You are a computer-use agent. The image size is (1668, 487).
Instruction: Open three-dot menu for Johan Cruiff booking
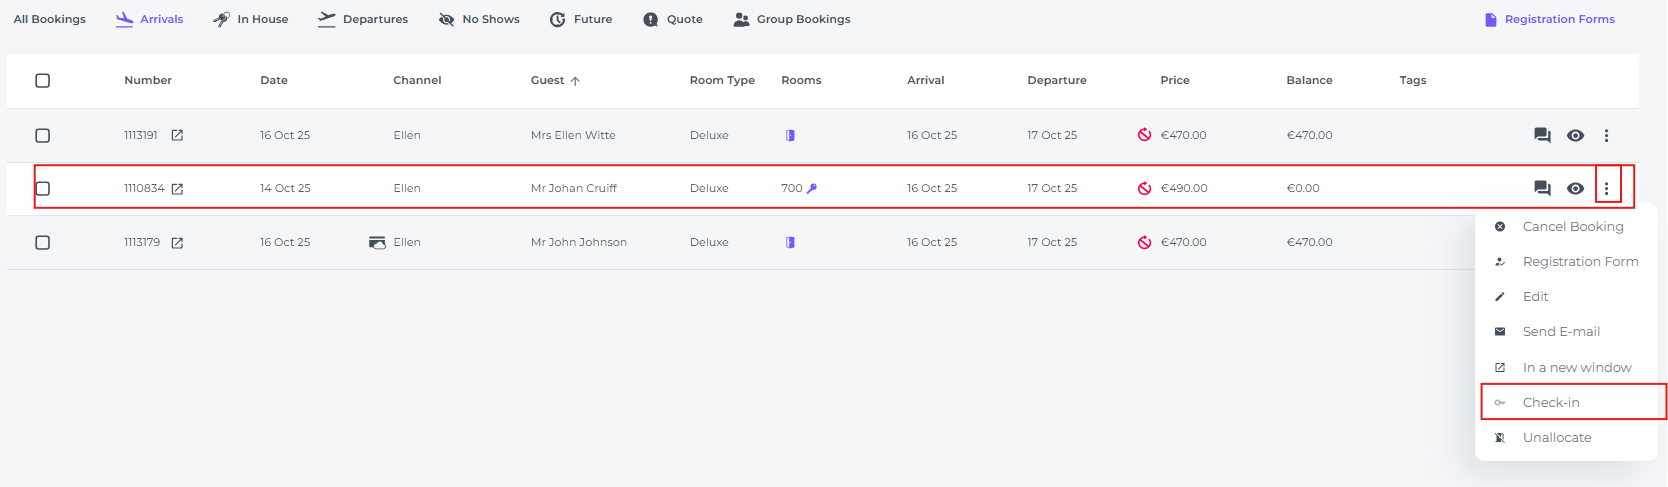point(1606,188)
